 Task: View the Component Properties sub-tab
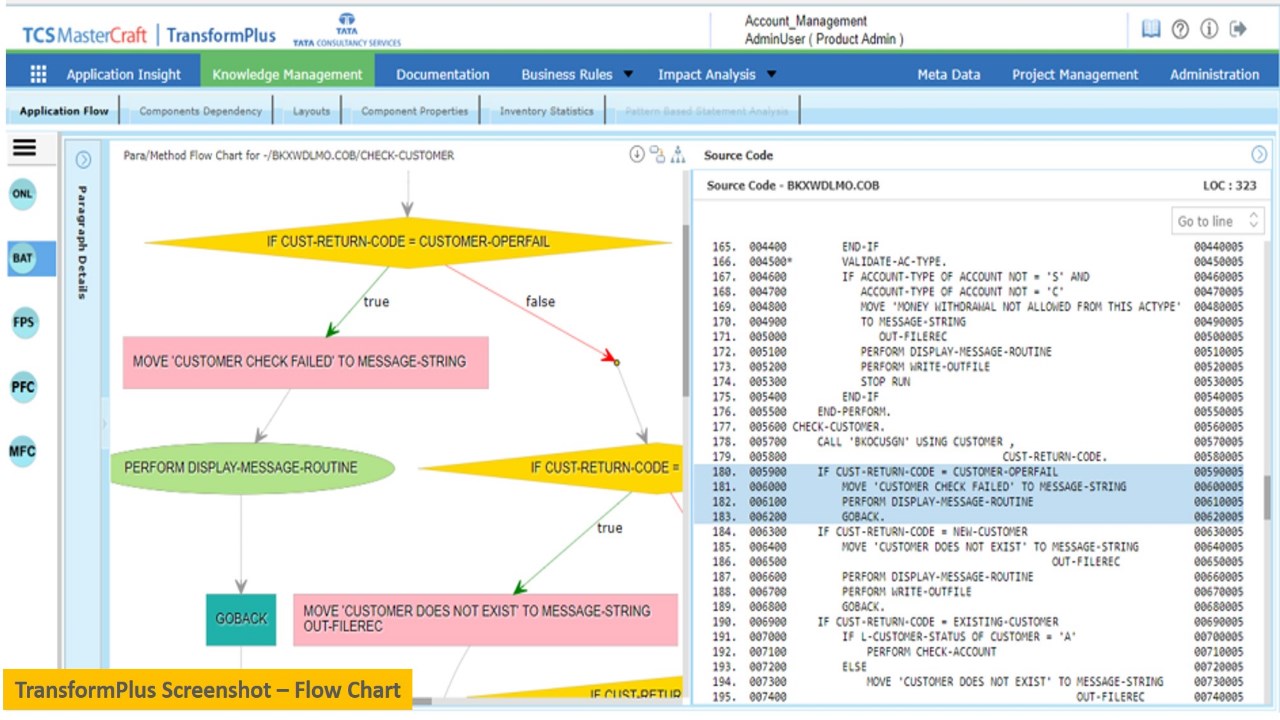(x=414, y=111)
